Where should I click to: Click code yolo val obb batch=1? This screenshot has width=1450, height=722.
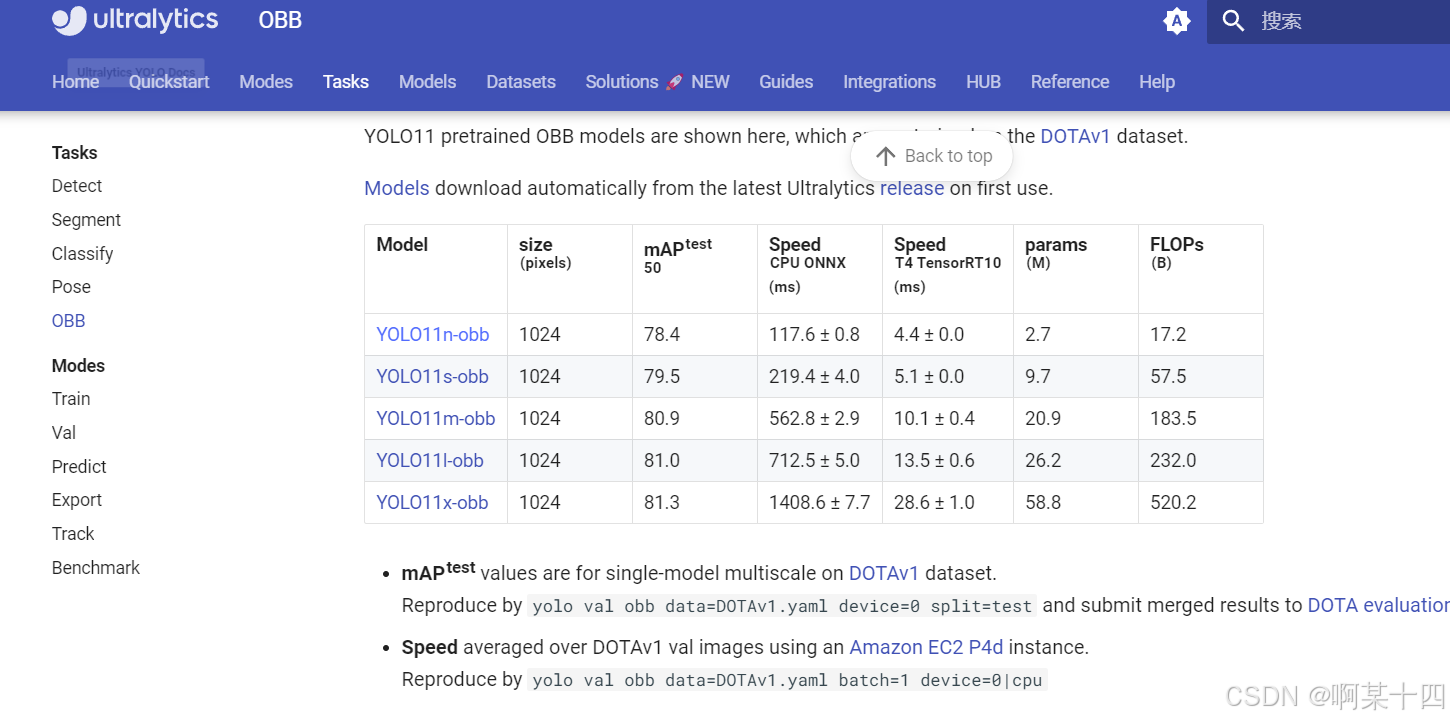pos(787,681)
